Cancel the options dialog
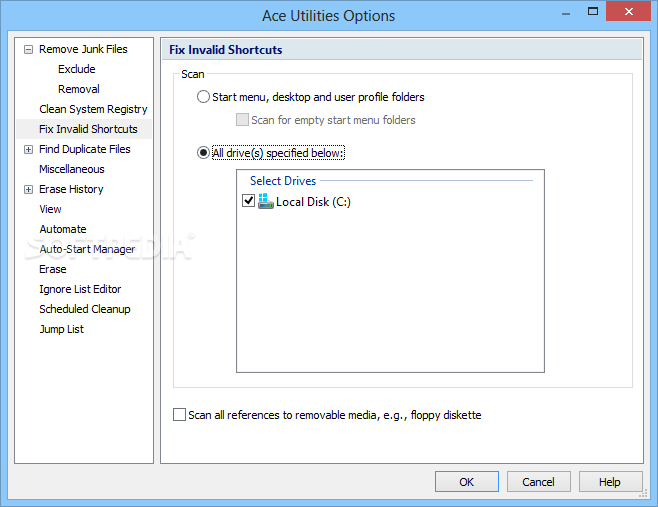The height and width of the screenshot is (507, 658). point(538,481)
